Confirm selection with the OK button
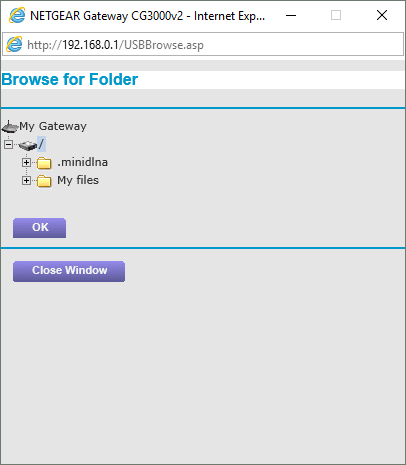 (39, 228)
